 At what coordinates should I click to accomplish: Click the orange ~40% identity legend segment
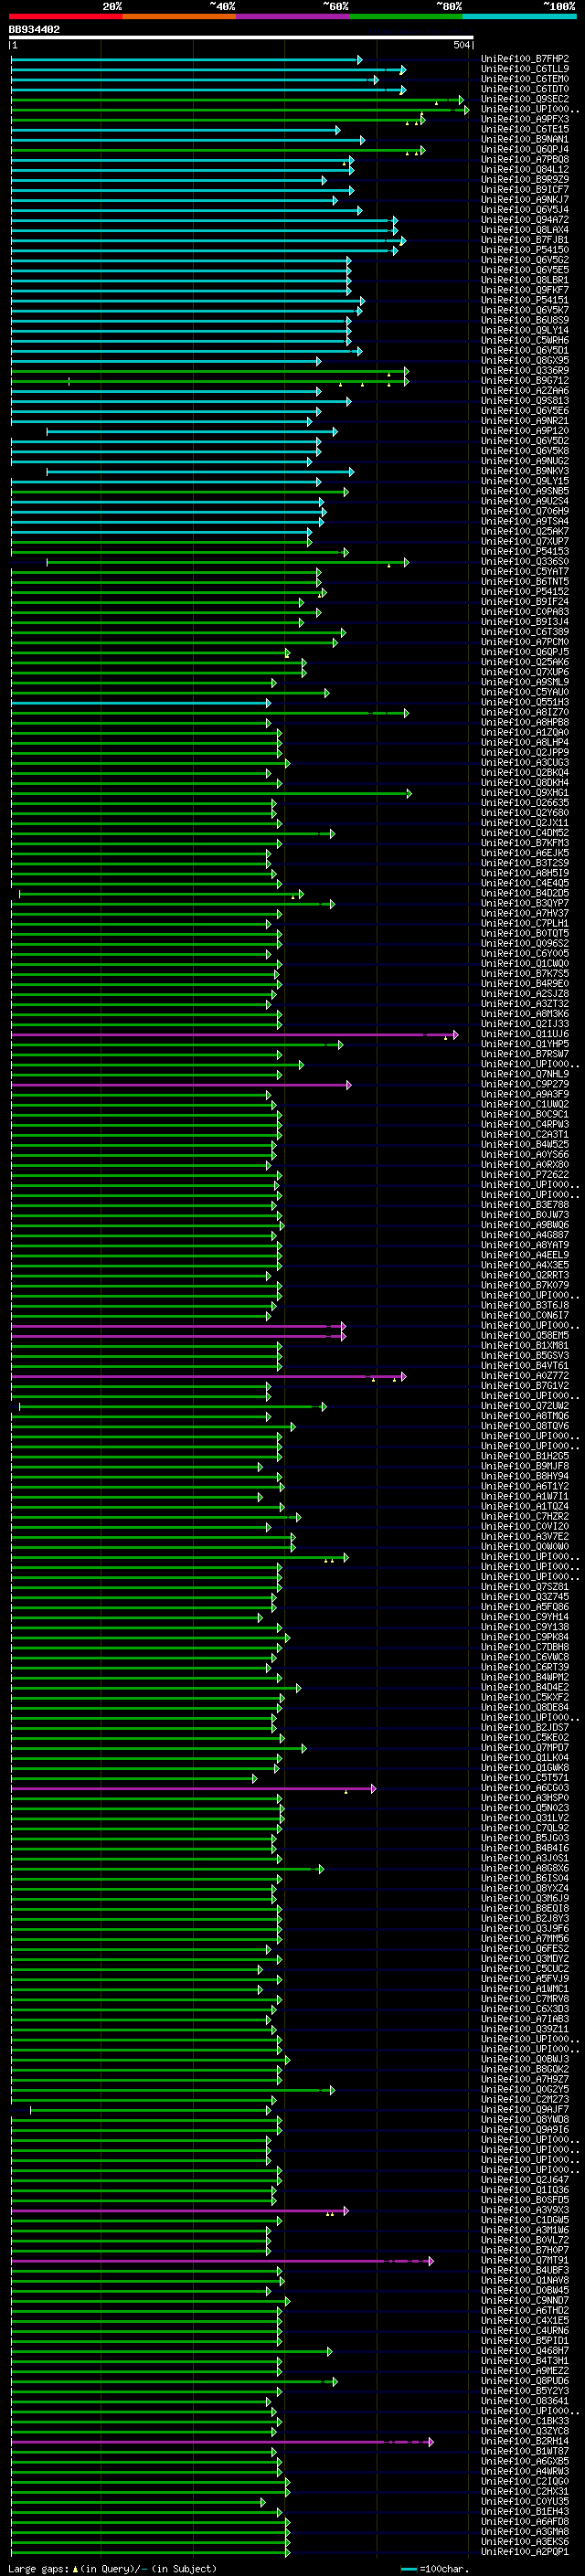click(179, 16)
